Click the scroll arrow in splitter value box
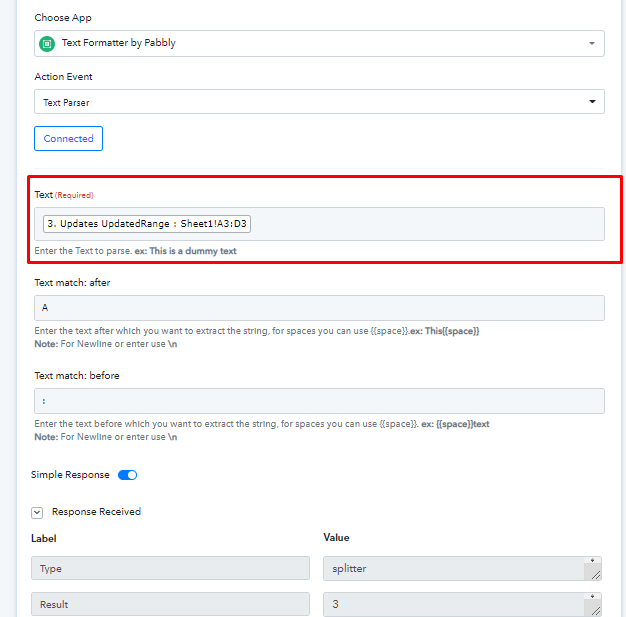Screen dimensions: 626x617 point(592,560)
